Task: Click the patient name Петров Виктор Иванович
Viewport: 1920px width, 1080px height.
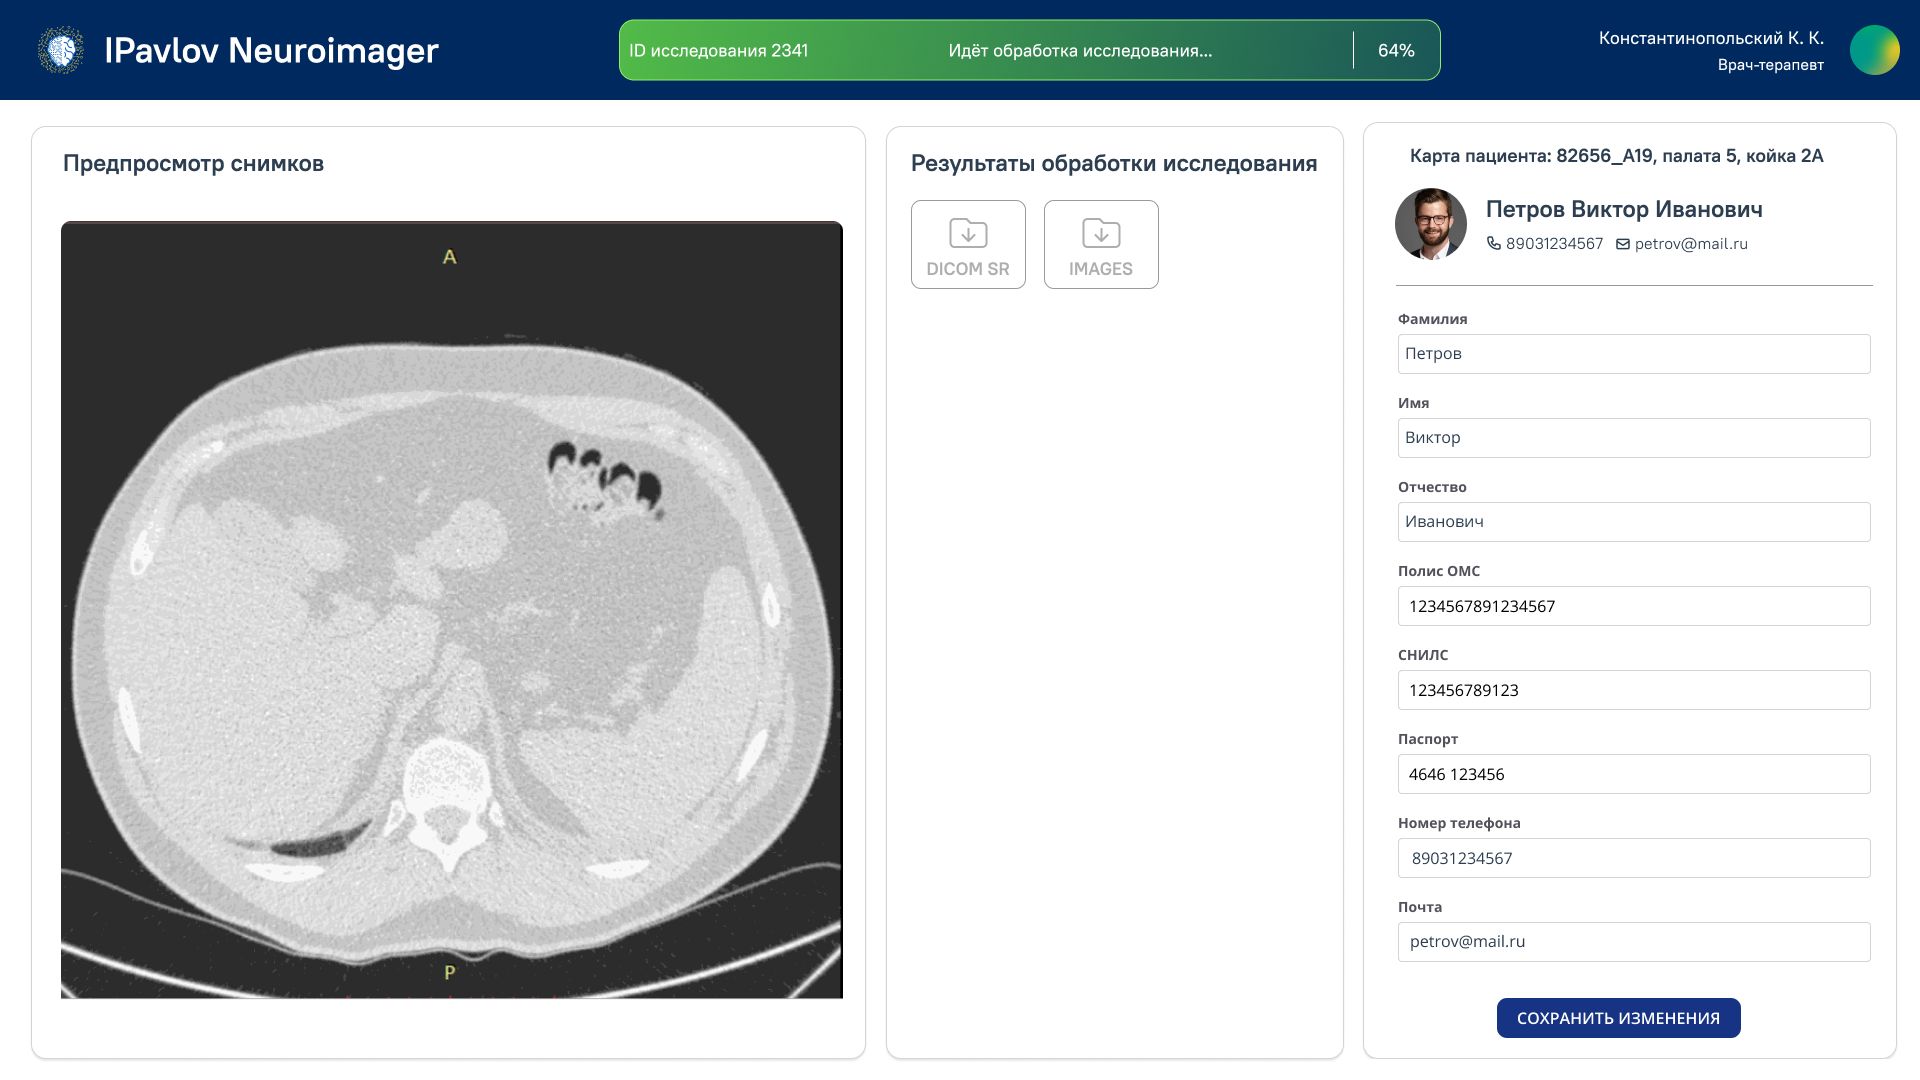Action: (1624, 209)
